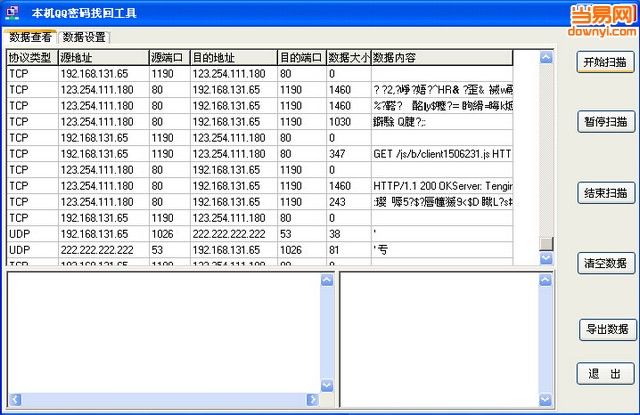Click the packet table's vertical scrollbar thumb
The image size is (640, 415).
pos(546,243)
